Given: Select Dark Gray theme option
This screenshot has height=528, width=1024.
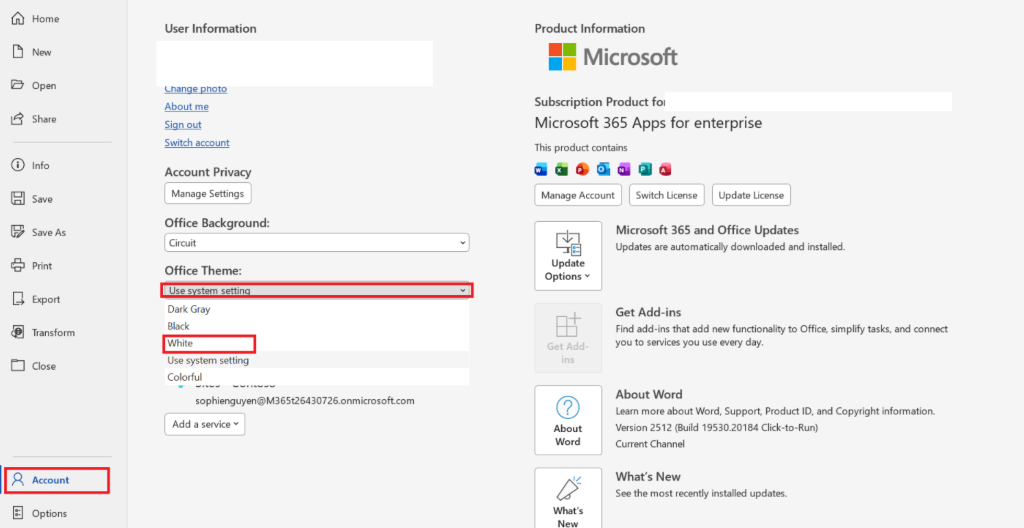Looking at the screenshot, I should [317, 309].
